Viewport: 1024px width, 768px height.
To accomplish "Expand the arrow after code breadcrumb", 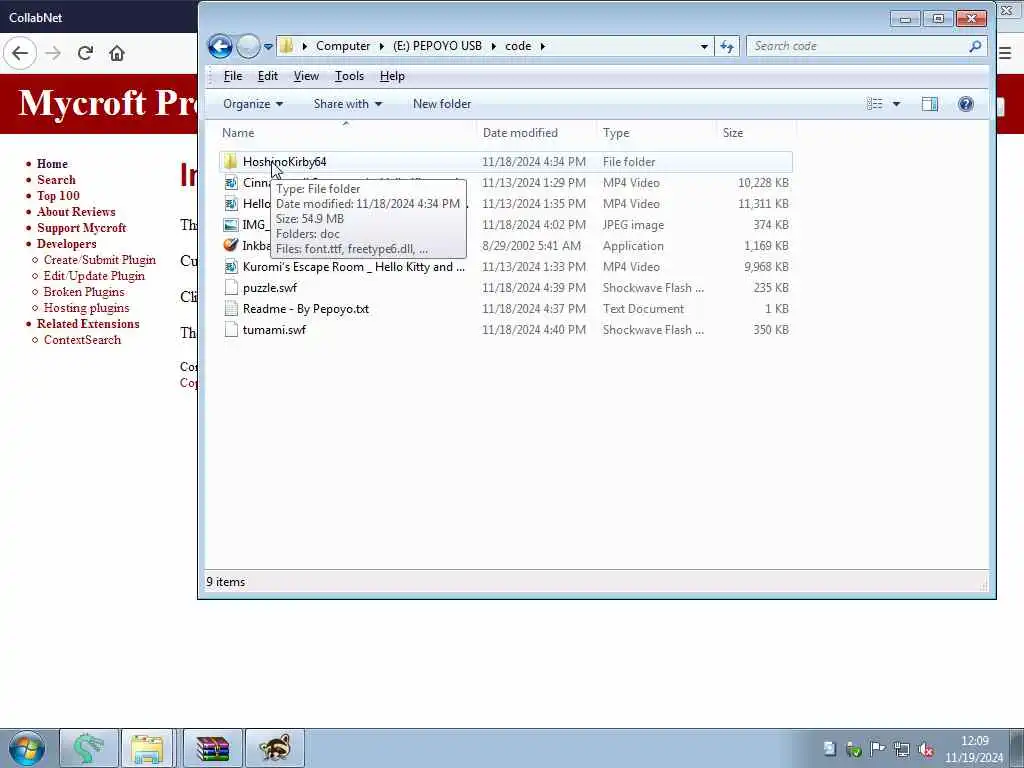I will [543, 46].
